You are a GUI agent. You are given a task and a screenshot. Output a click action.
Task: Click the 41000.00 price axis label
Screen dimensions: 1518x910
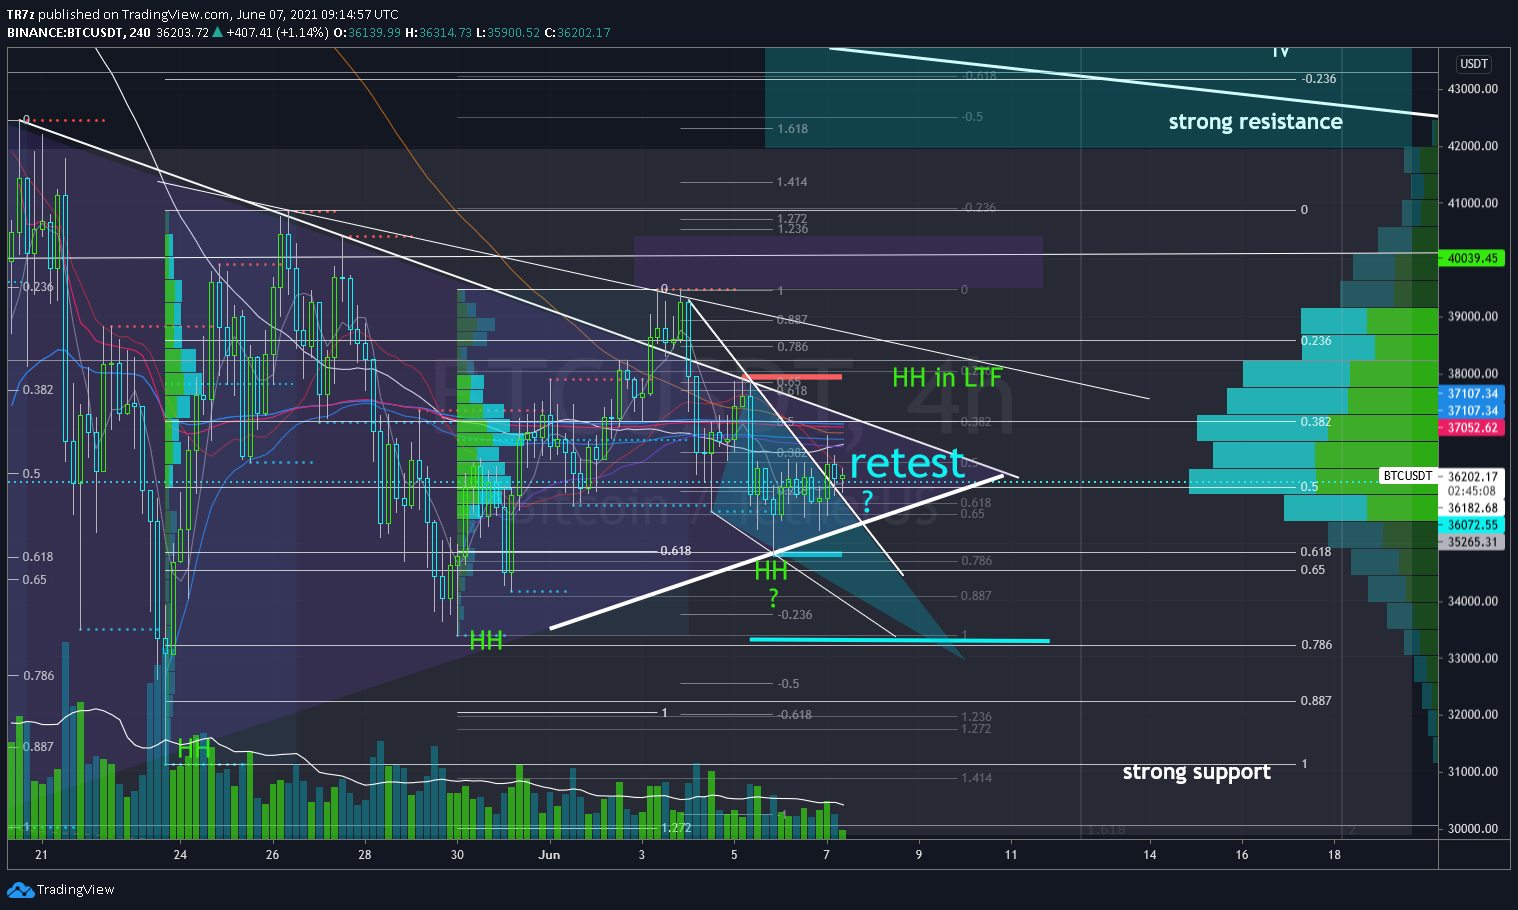coord(1473,203)
